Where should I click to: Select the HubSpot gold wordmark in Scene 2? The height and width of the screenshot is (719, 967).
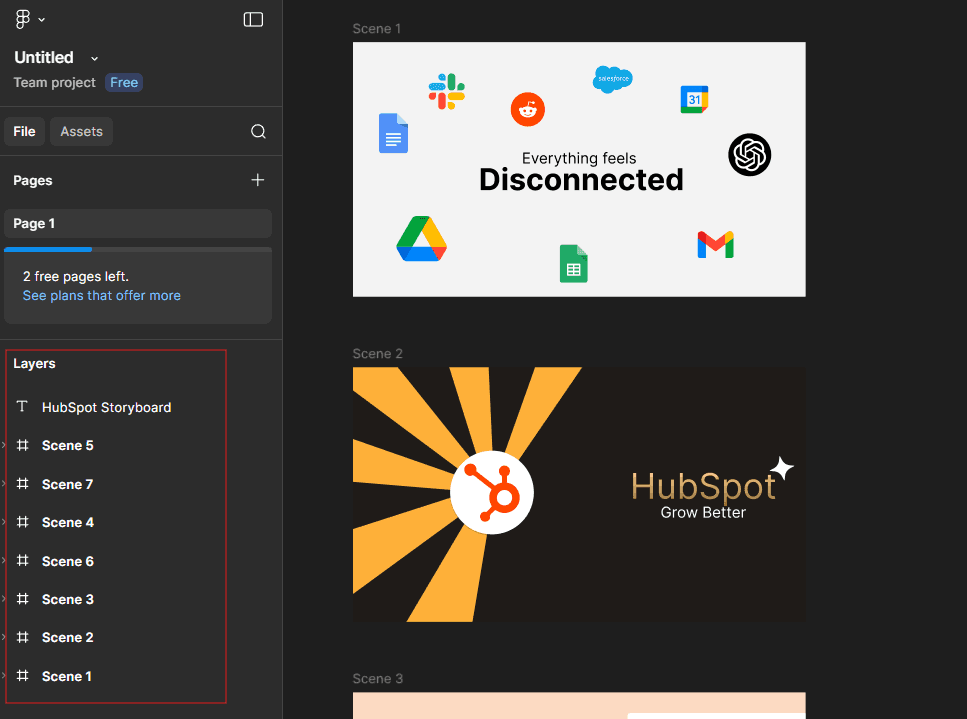703,487
